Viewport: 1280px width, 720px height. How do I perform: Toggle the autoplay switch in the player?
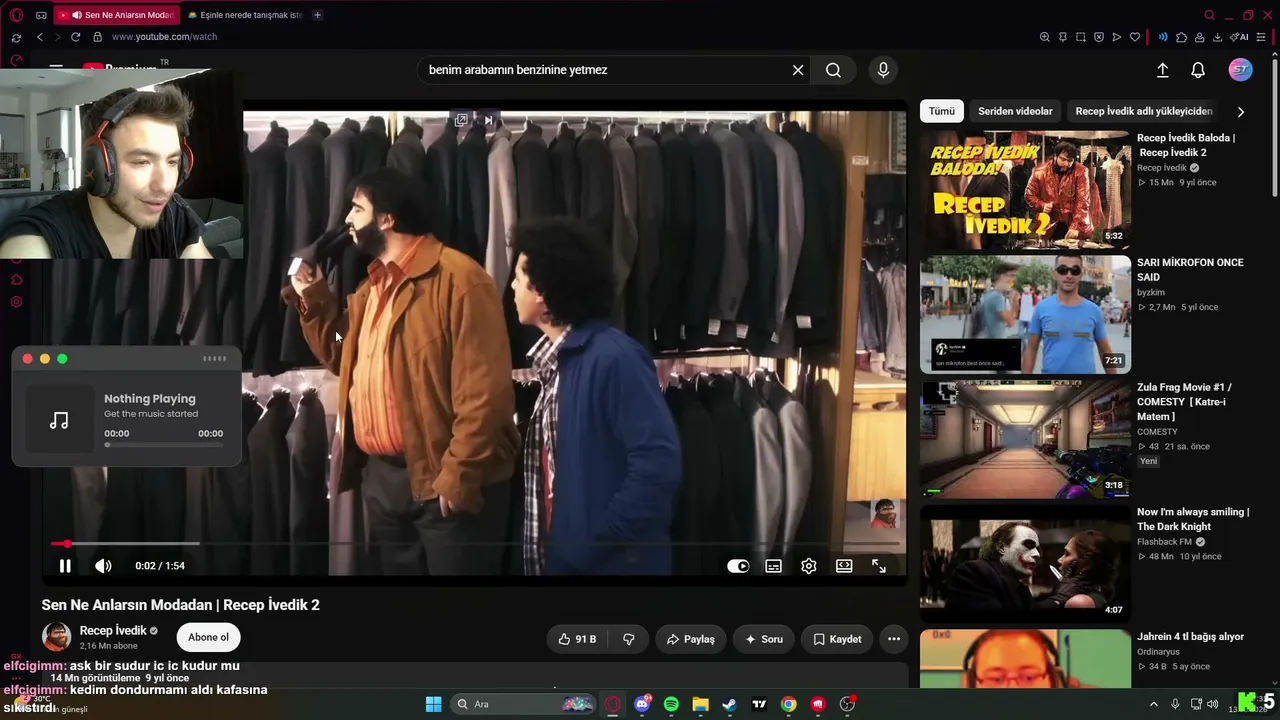click(x=738, y=566)
